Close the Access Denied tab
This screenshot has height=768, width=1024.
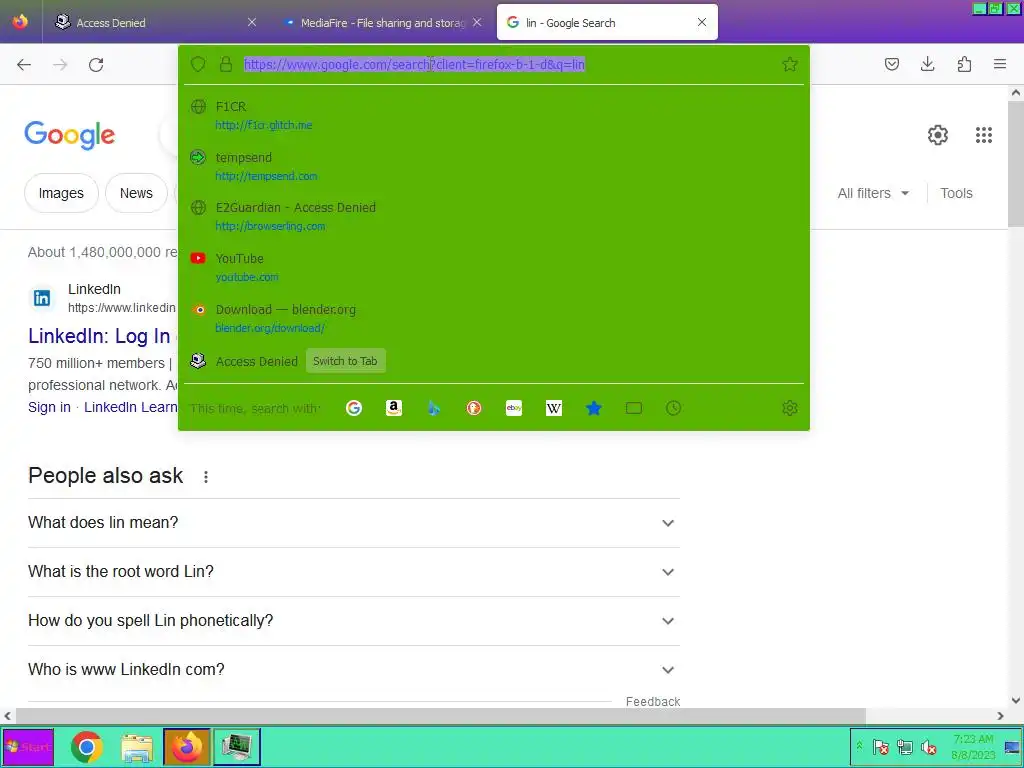[x=252, y=23]
